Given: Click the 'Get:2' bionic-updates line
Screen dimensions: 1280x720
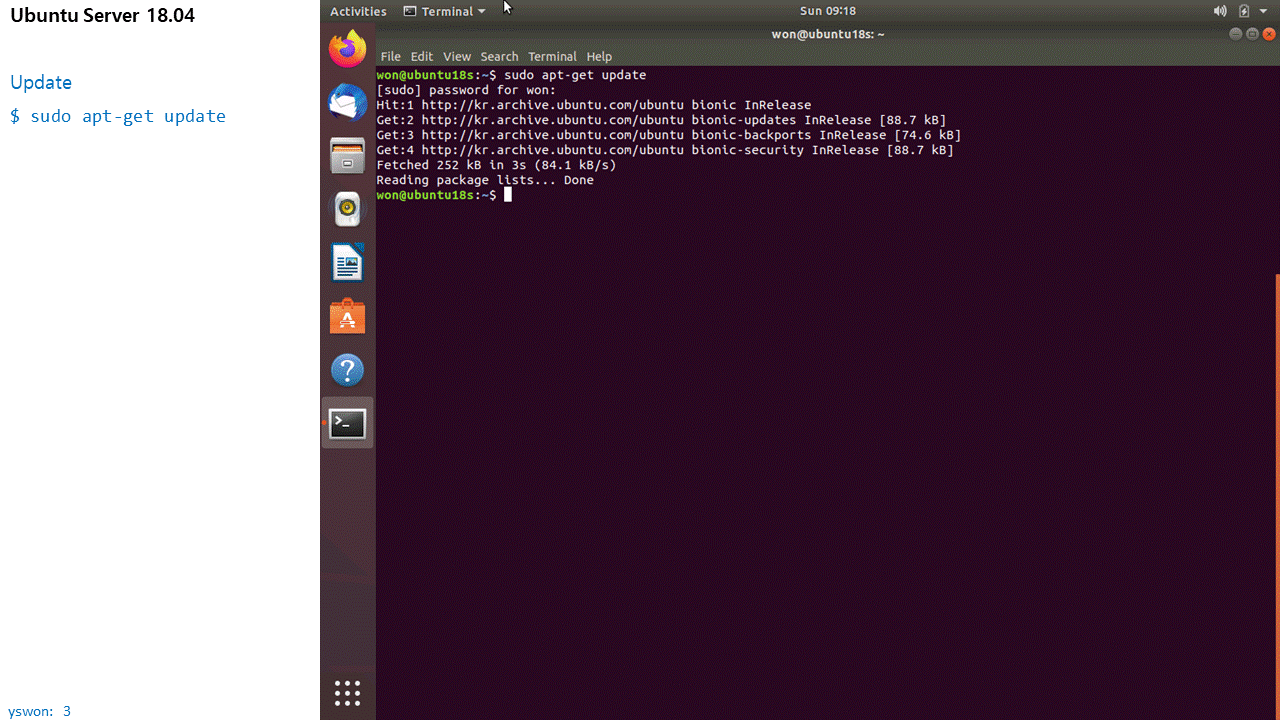Looking at the screenshot, I should coord(661,120).
